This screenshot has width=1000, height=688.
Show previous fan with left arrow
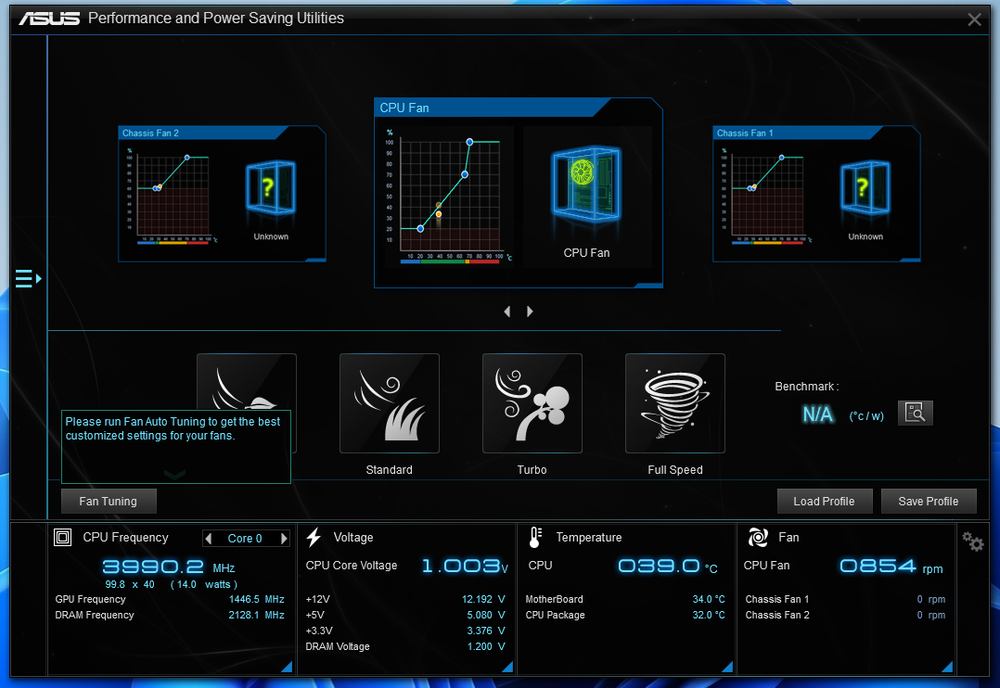(507, 312)
